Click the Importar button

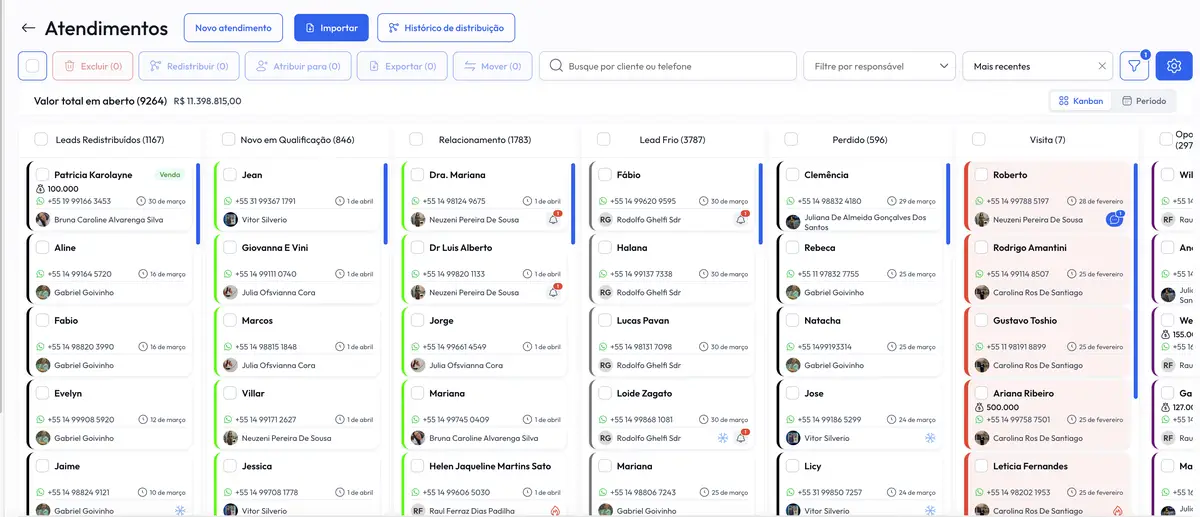(x=331, y=28)
